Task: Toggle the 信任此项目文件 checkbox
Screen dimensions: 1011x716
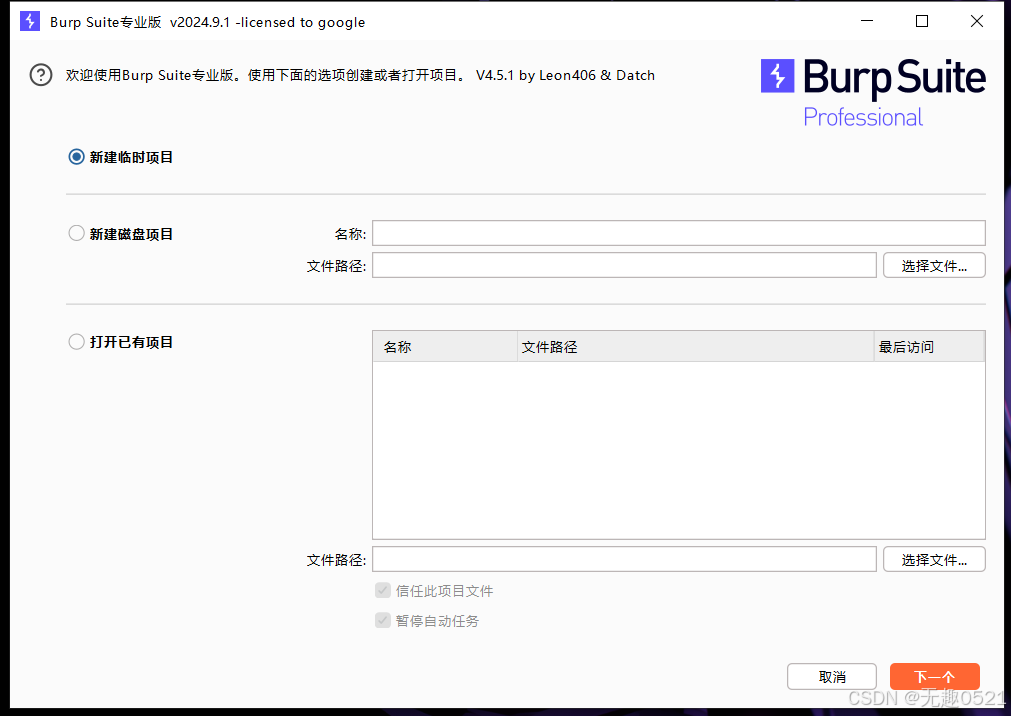Action: coord(383,590)
